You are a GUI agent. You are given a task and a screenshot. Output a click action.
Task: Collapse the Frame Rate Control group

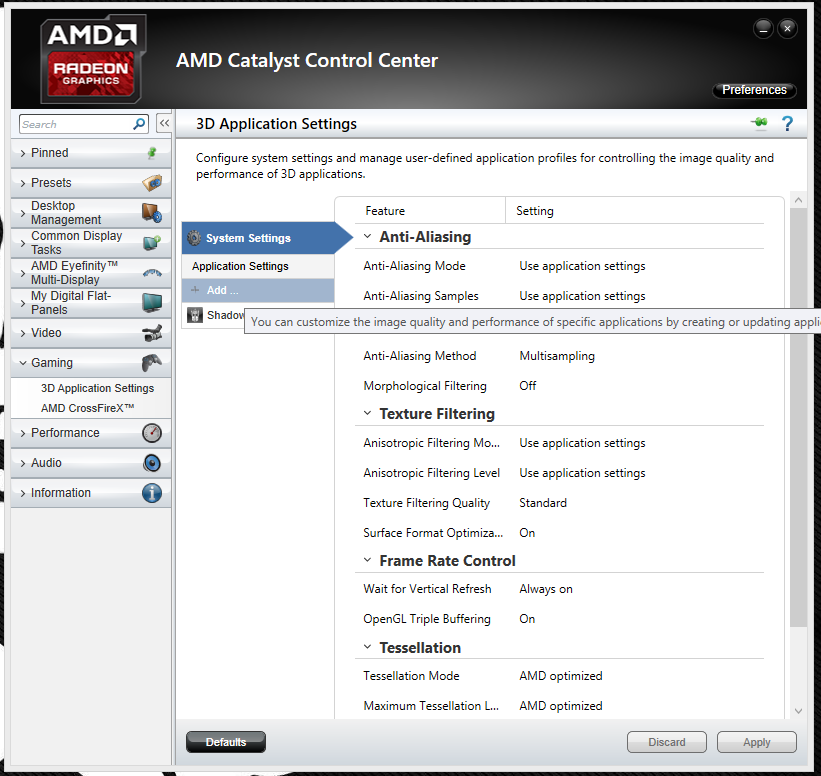pyautogui.click(x=368, y=560)
